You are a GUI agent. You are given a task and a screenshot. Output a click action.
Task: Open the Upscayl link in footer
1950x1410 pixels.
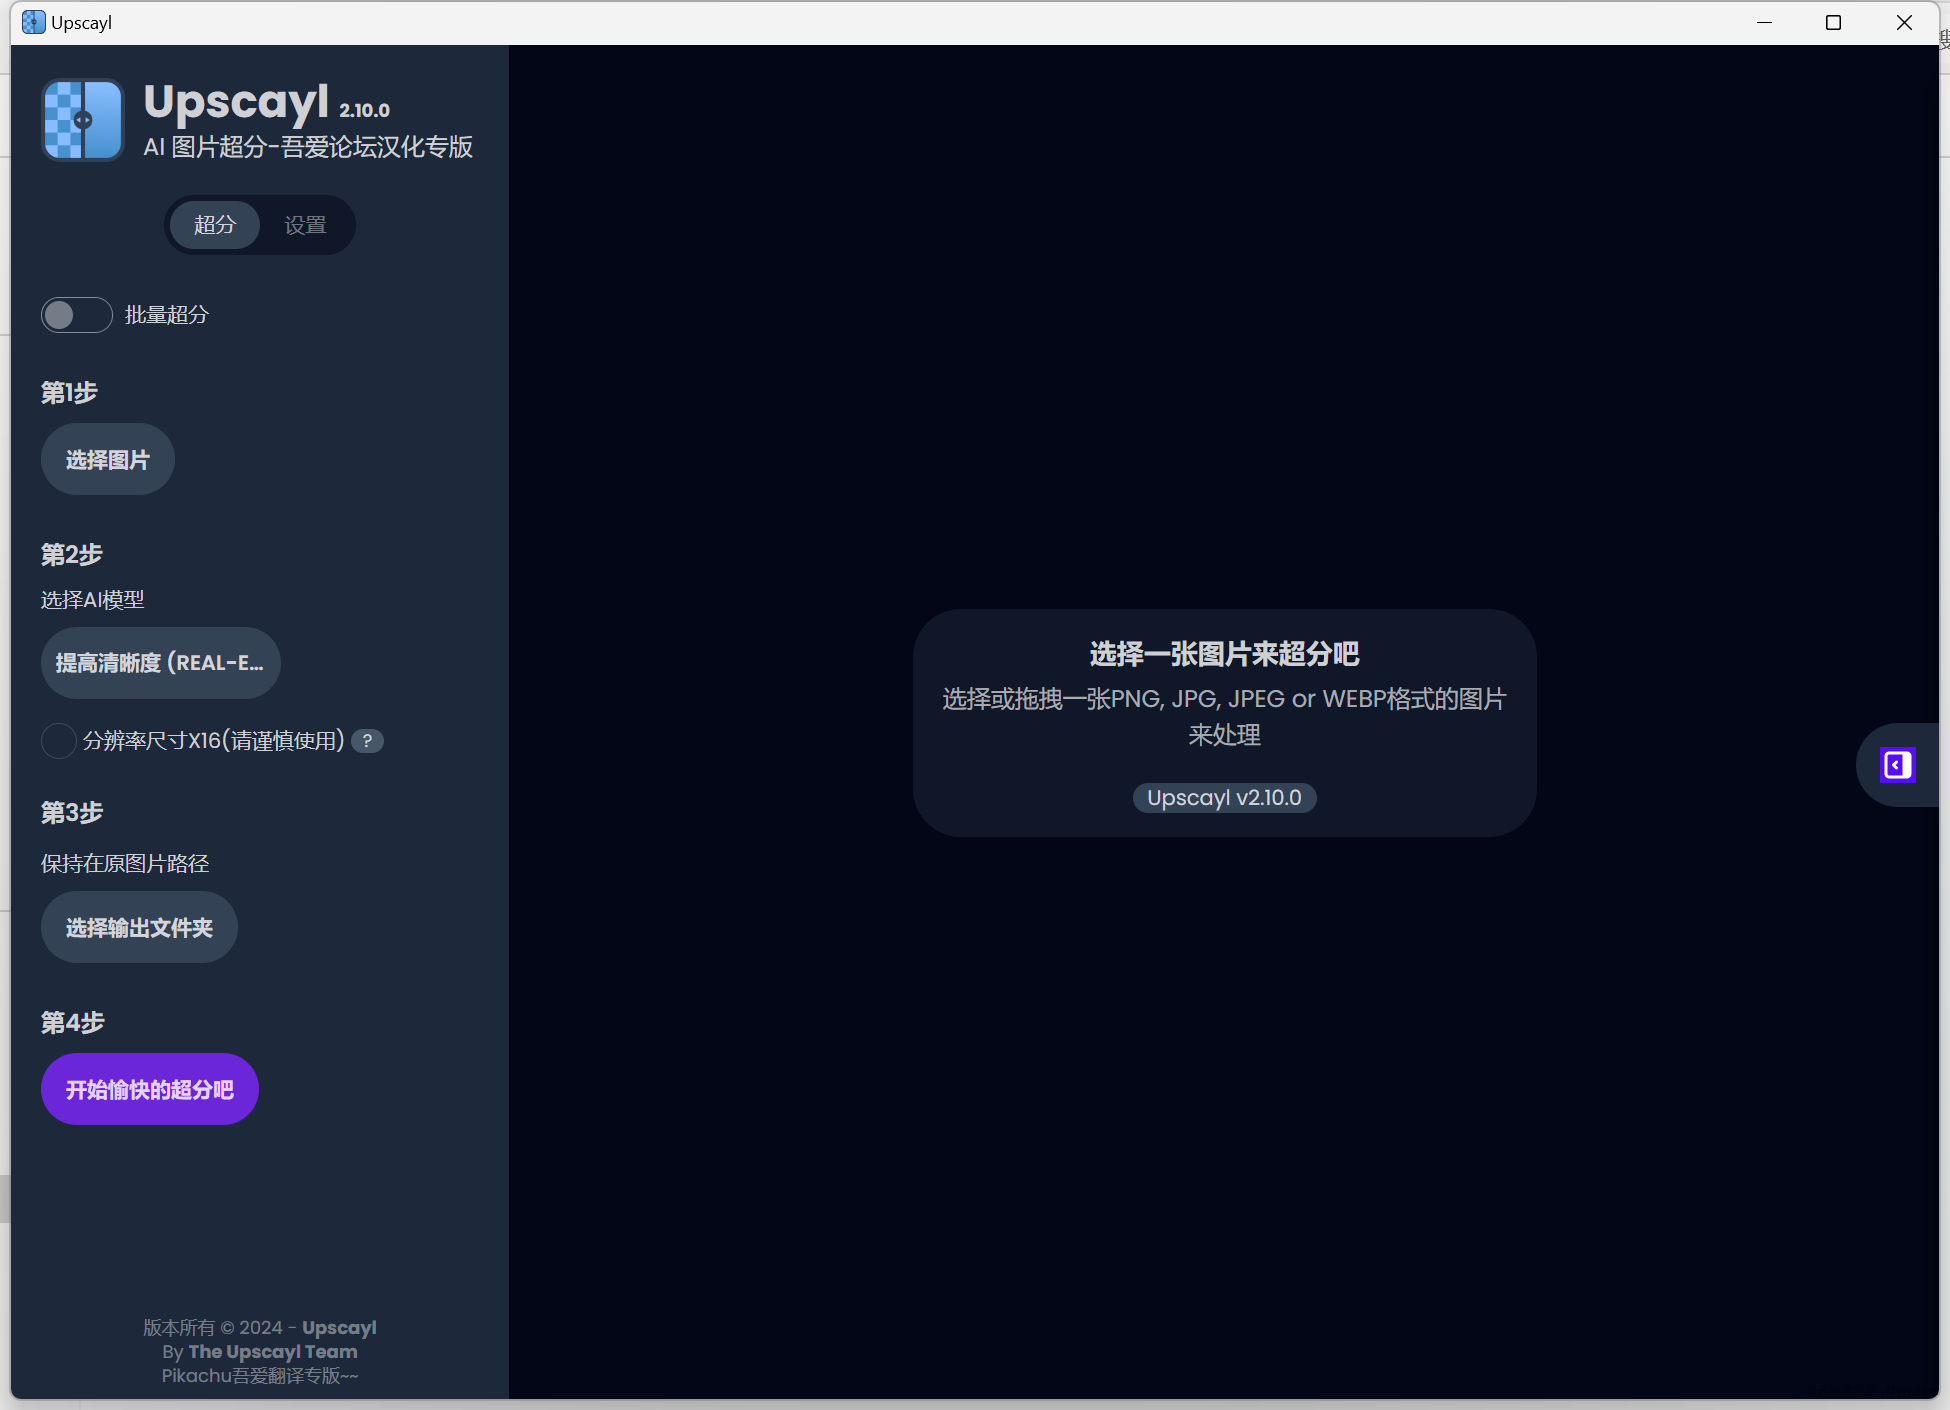pyautogui.click(x=339, y=1328)
